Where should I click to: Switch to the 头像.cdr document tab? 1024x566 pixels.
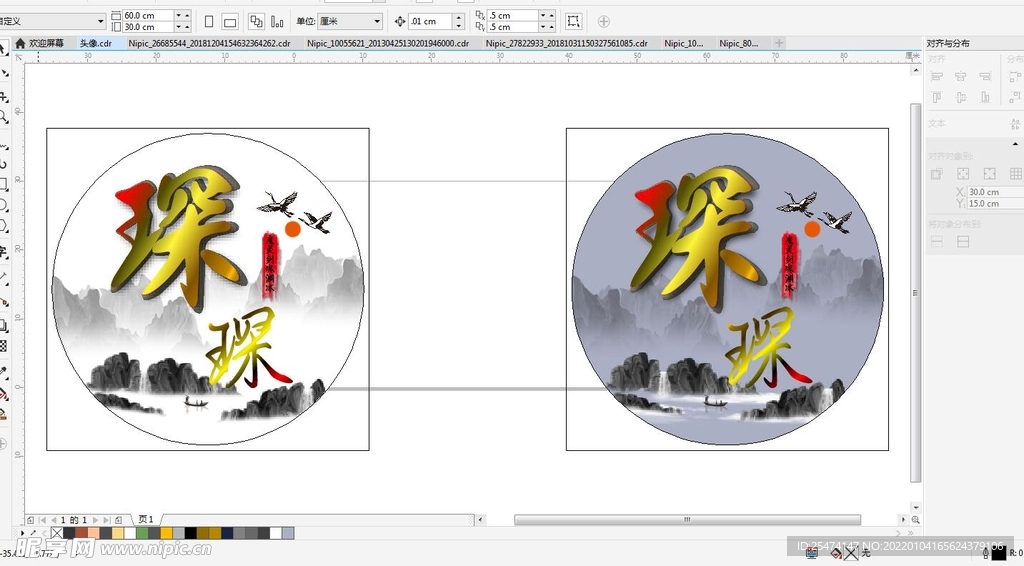[x=96, y=44]
